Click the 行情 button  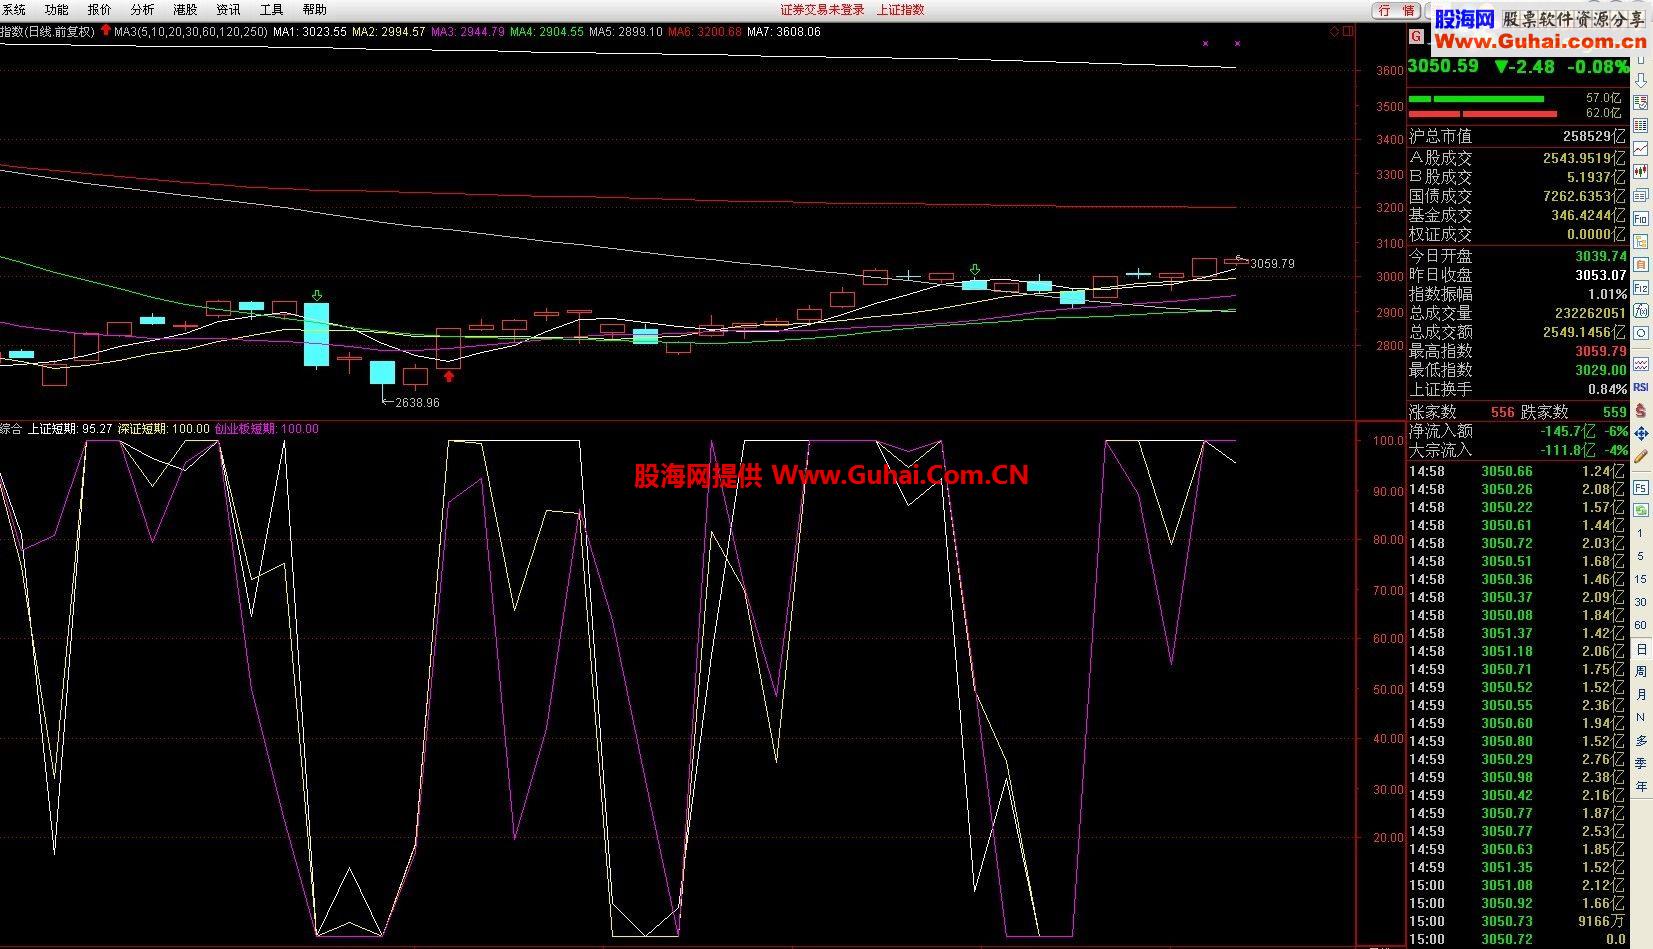pos(1398,10)
